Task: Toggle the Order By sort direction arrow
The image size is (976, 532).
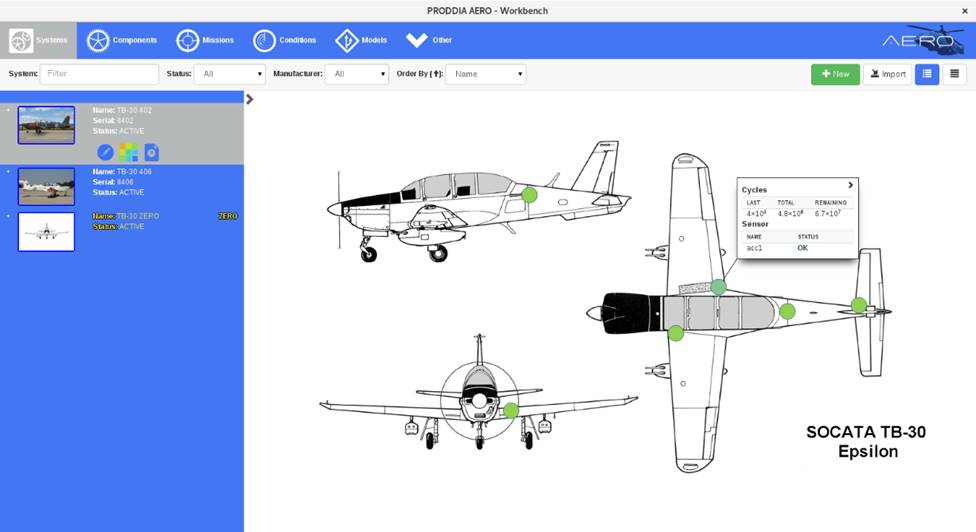Action: tap(436, 73)
